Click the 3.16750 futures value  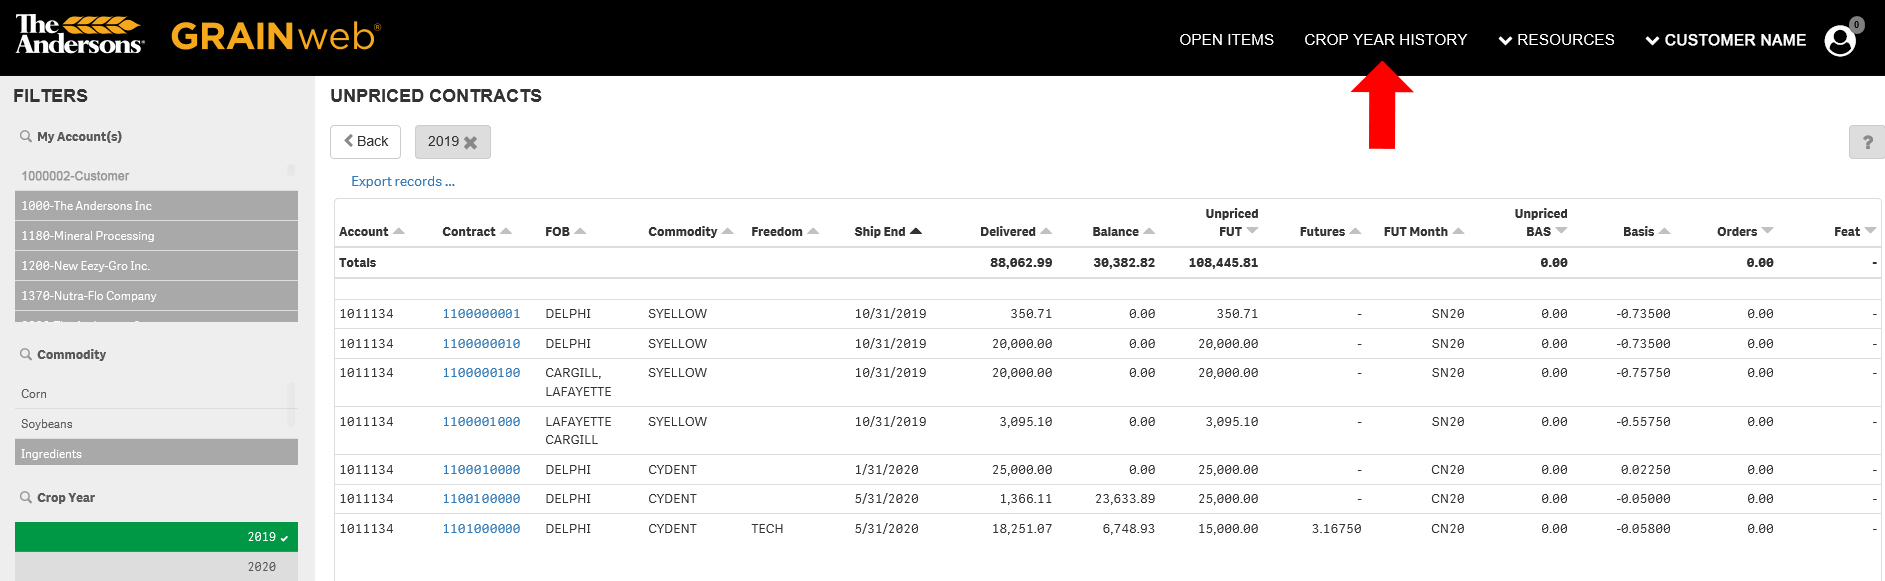(x=1336, y=529)
